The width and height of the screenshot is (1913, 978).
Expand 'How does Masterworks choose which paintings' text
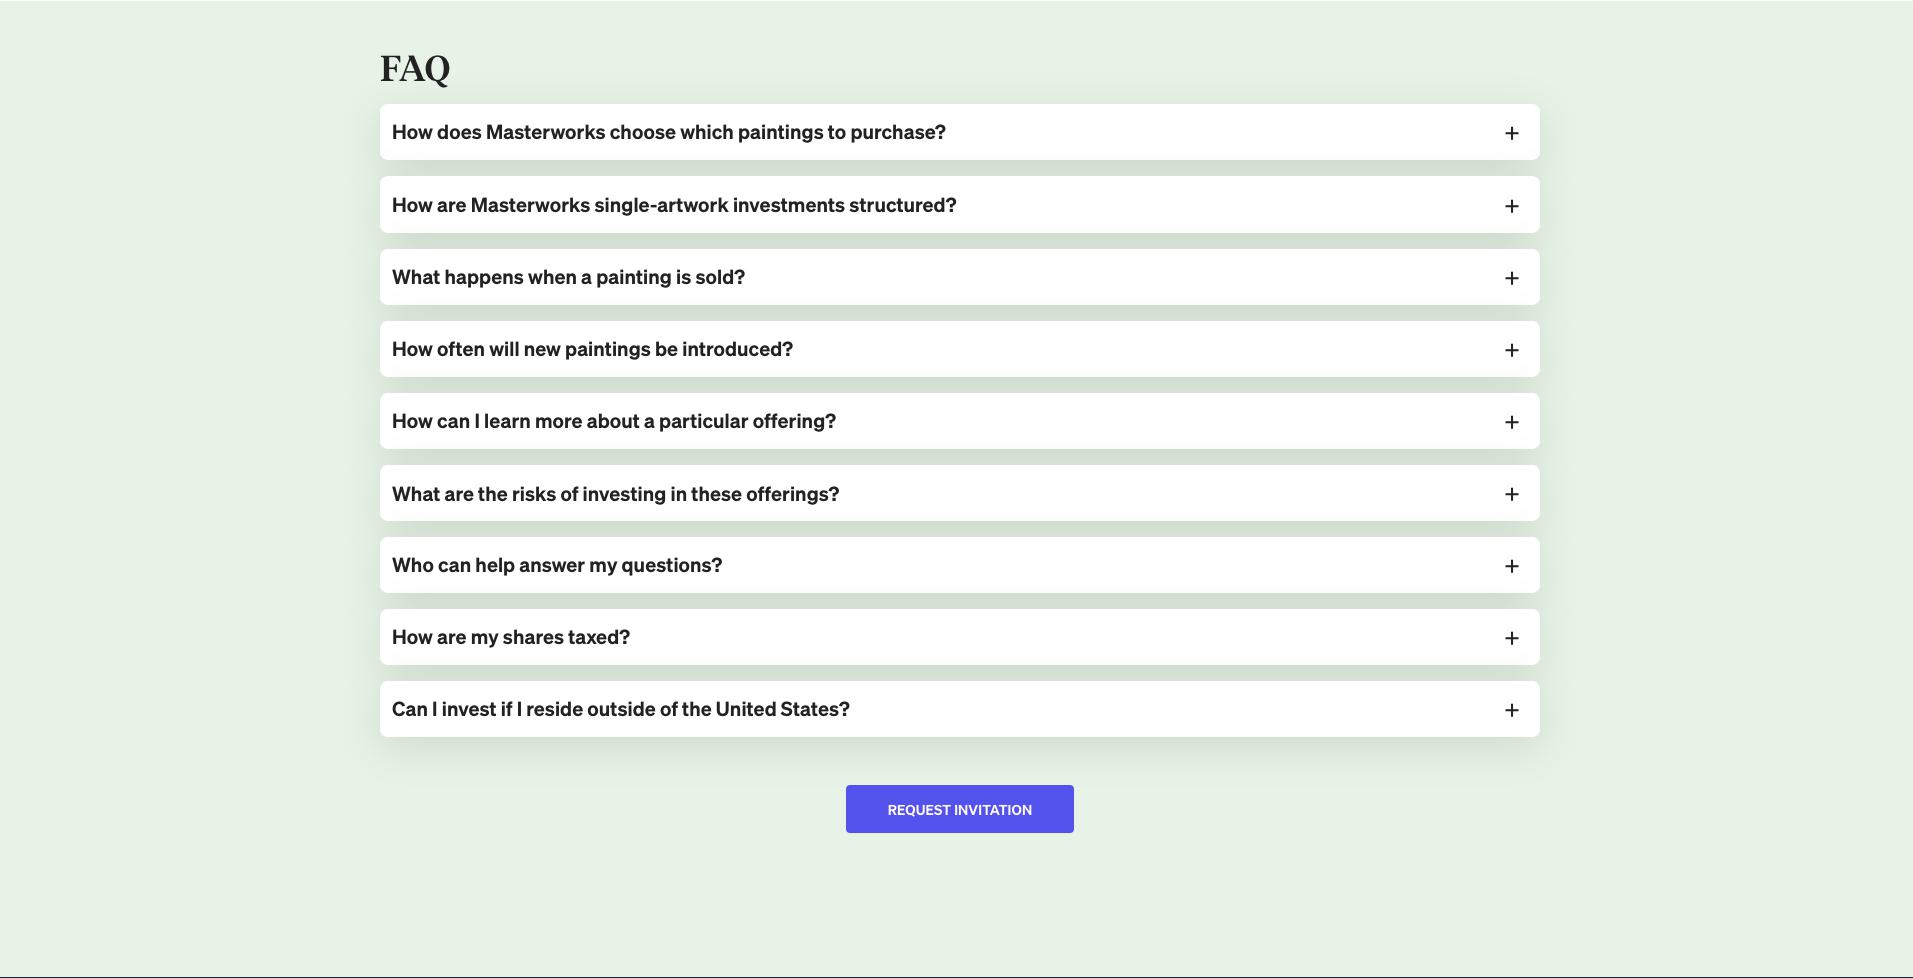[668, 133]
